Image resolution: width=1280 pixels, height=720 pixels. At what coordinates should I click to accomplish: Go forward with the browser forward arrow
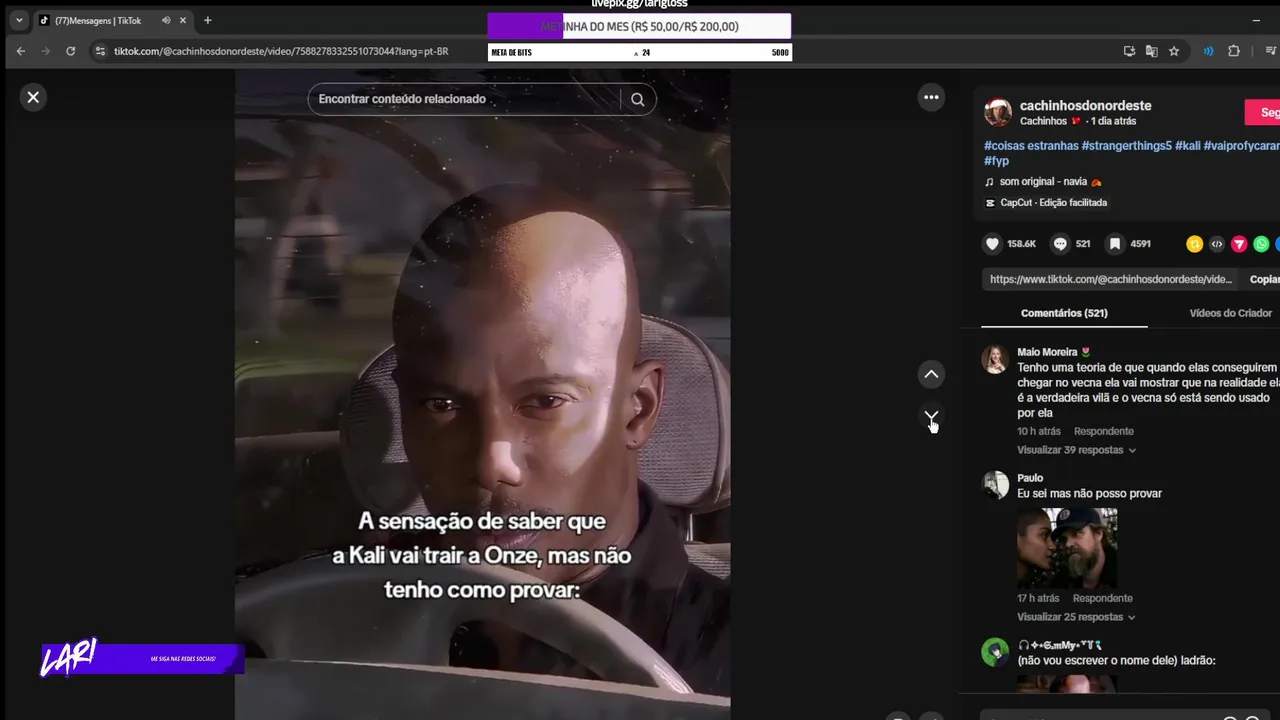(45, 51)
